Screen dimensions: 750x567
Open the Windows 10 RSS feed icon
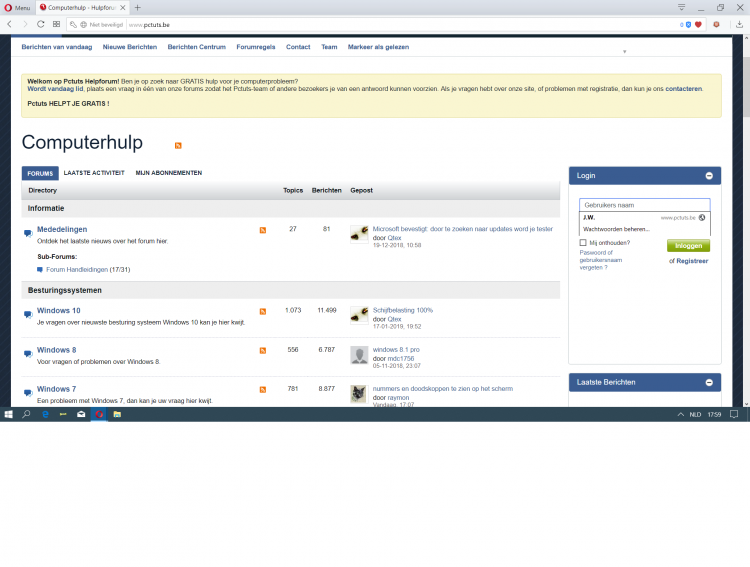click(263, 311)
